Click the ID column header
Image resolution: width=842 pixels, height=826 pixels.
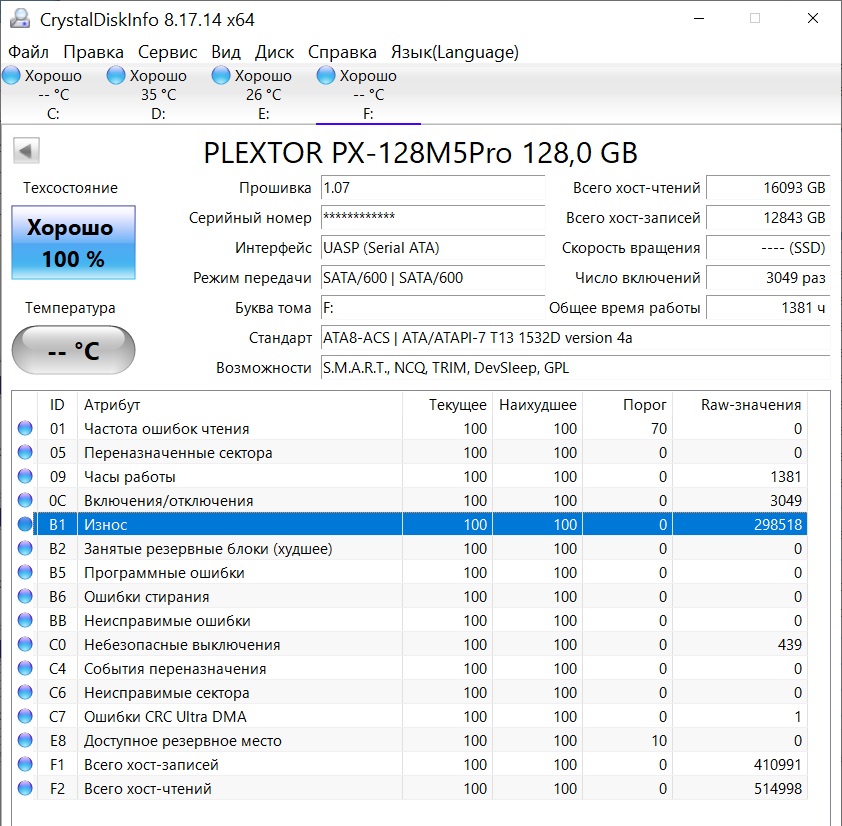[57, 405]
